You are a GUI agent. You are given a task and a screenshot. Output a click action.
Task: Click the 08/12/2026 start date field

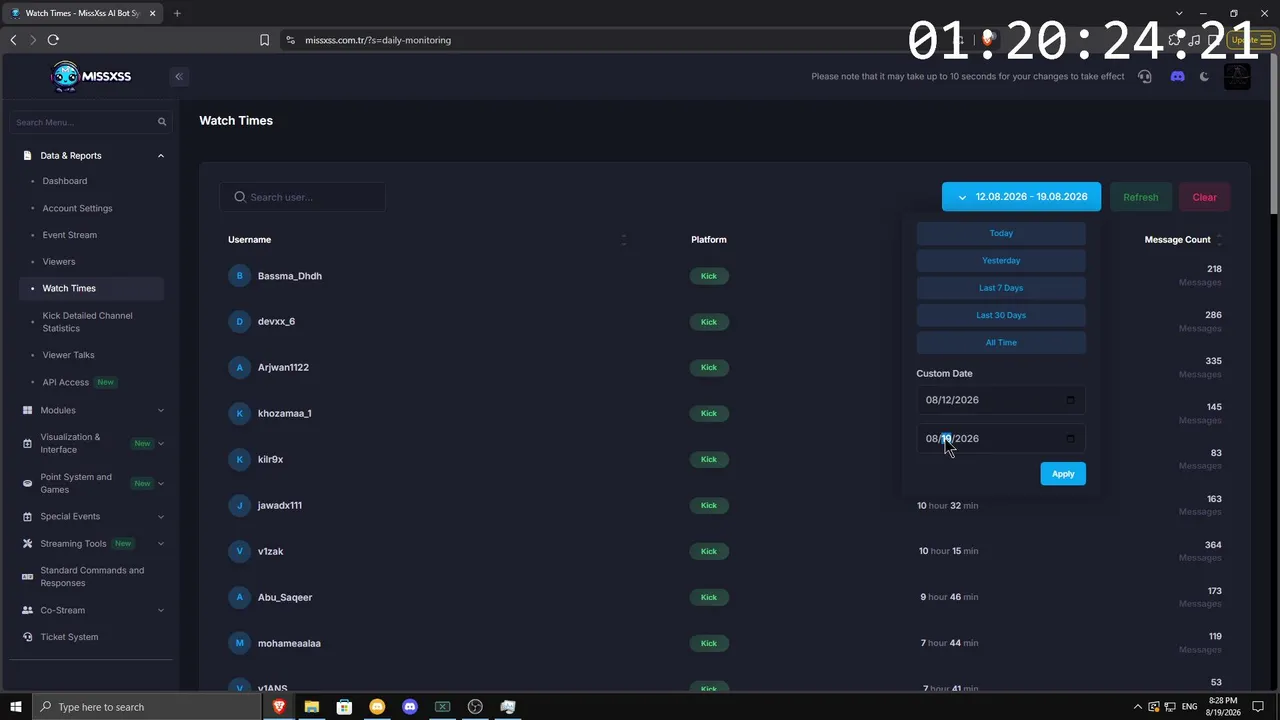(x=1001, y=400)
